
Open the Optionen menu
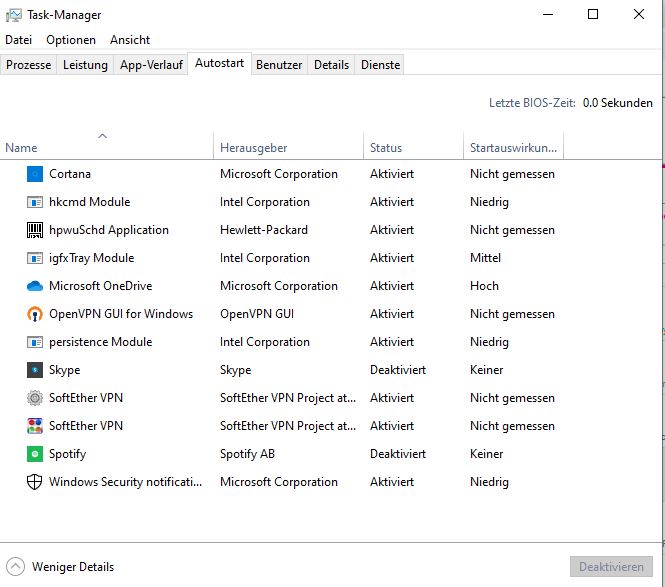click(x=71, y=40)
